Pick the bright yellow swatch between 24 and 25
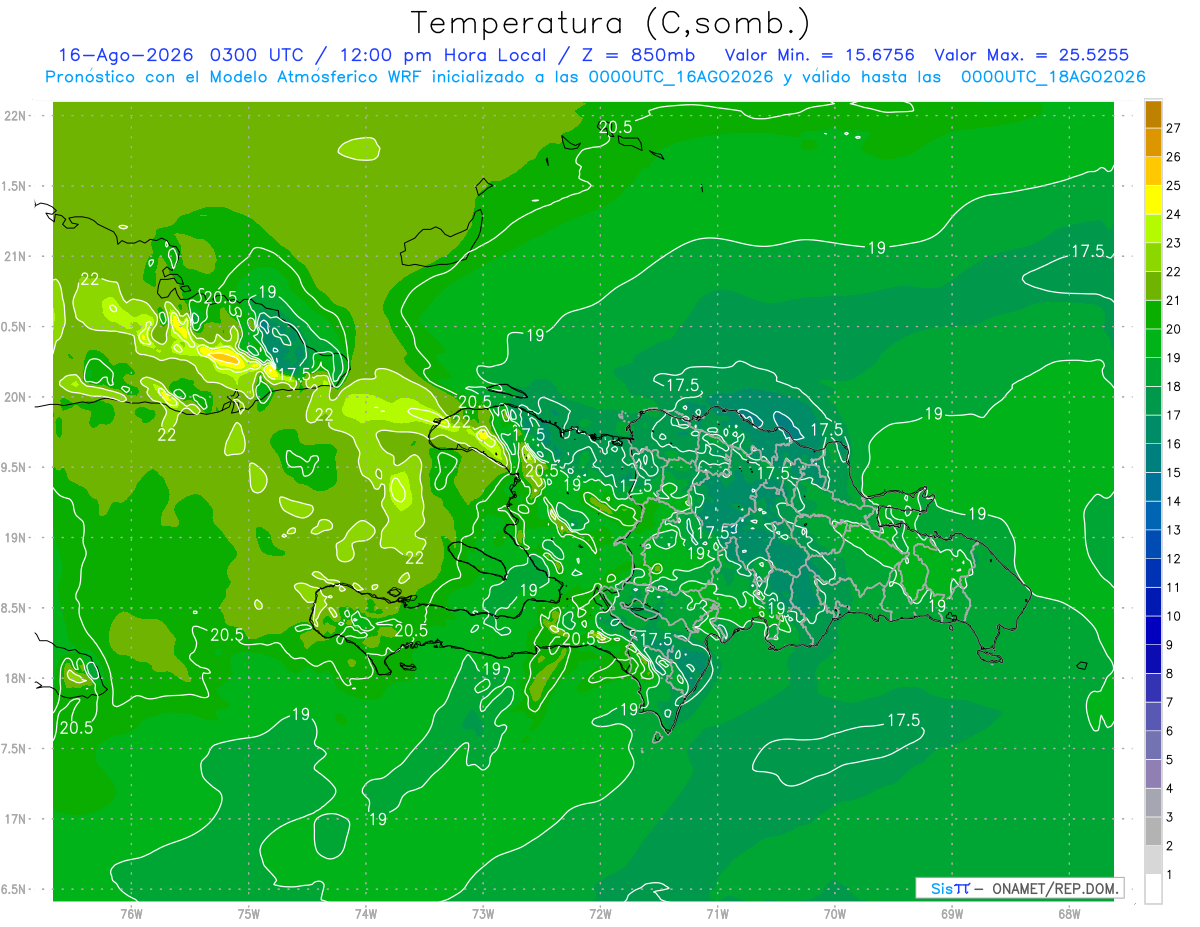 pos(1153,200)
